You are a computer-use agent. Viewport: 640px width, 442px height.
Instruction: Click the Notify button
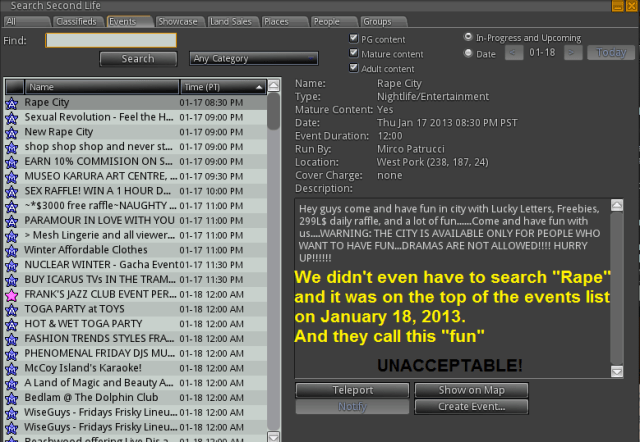[x=352, y=406]
